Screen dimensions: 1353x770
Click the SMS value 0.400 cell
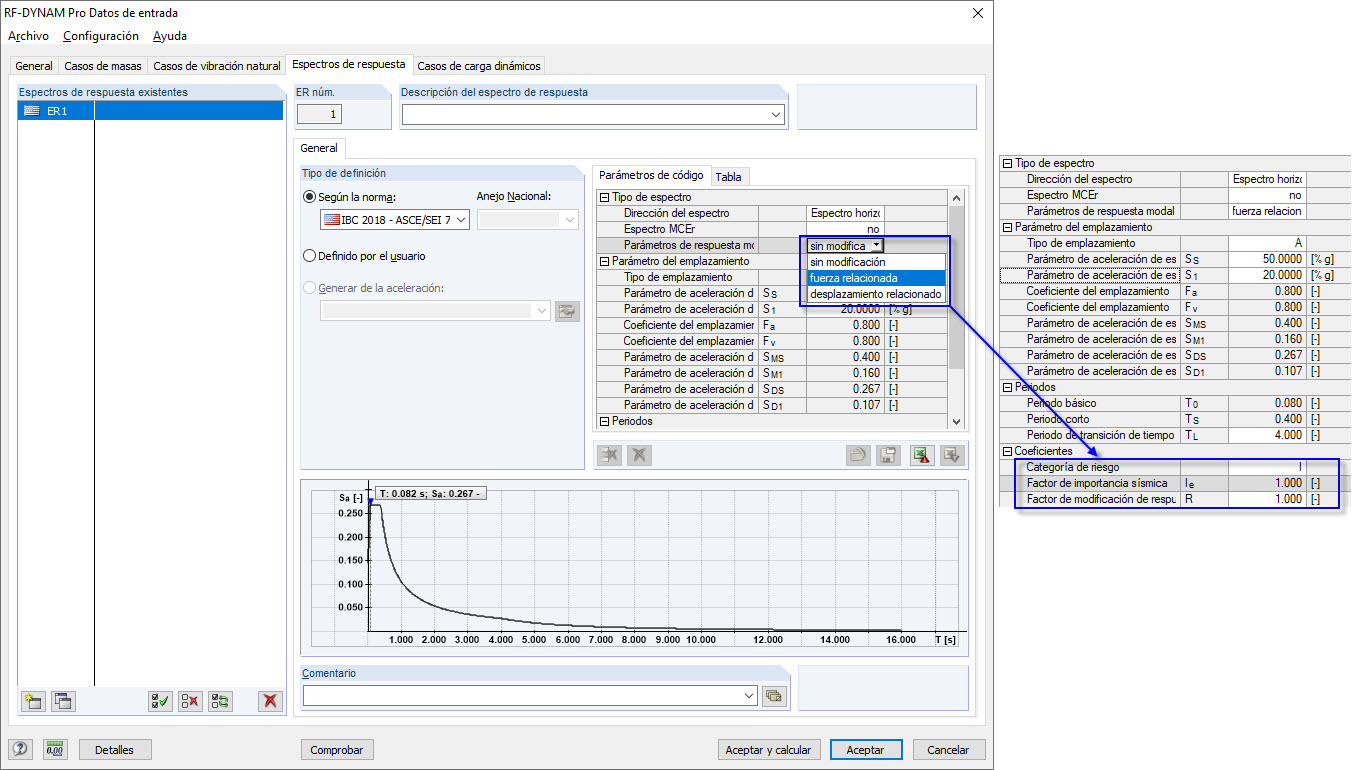845,357
